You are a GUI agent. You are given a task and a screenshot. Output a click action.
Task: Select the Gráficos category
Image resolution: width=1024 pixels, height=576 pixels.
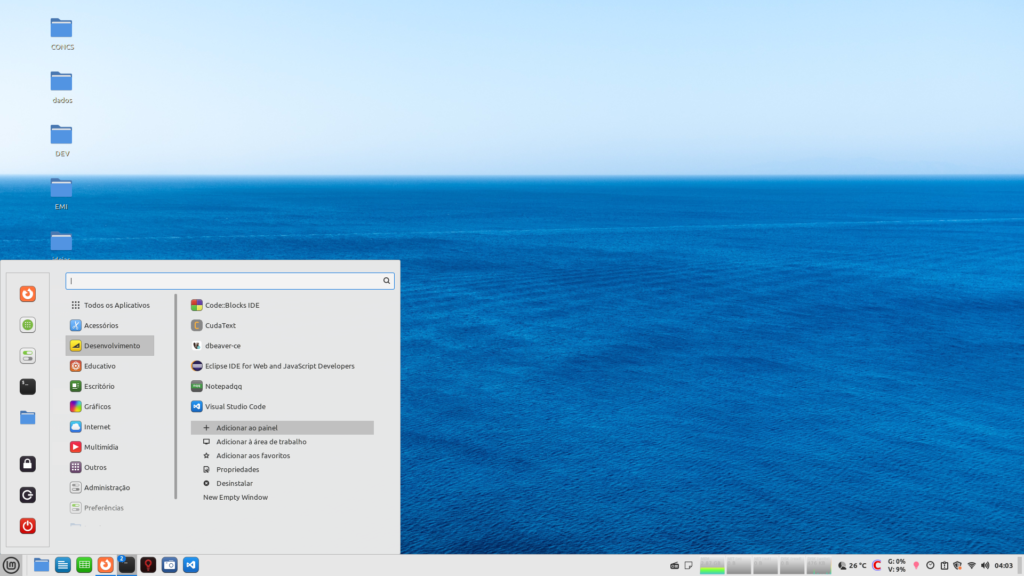(97, 407)
